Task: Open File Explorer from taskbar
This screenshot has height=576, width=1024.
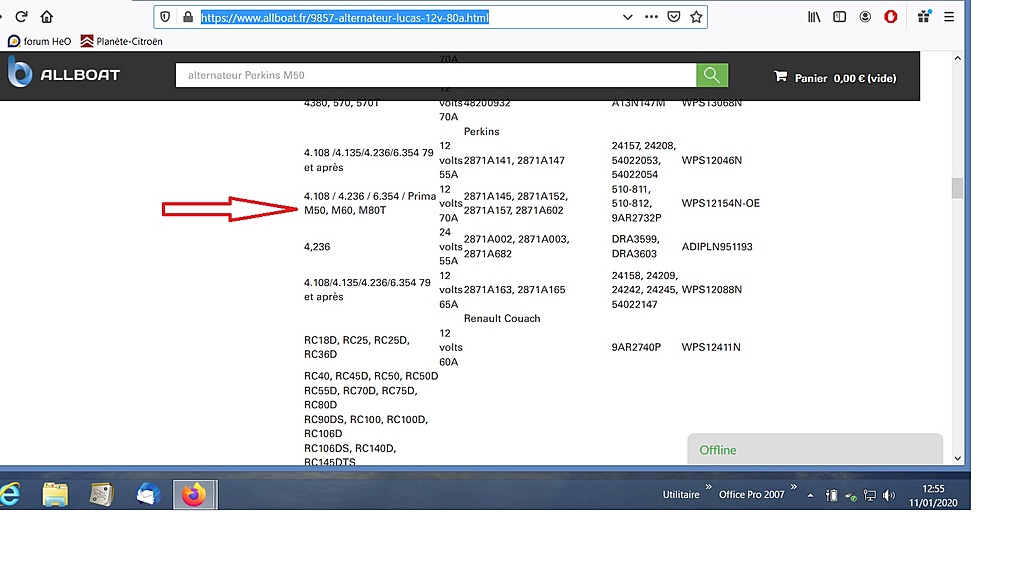Action: (55, 494)
